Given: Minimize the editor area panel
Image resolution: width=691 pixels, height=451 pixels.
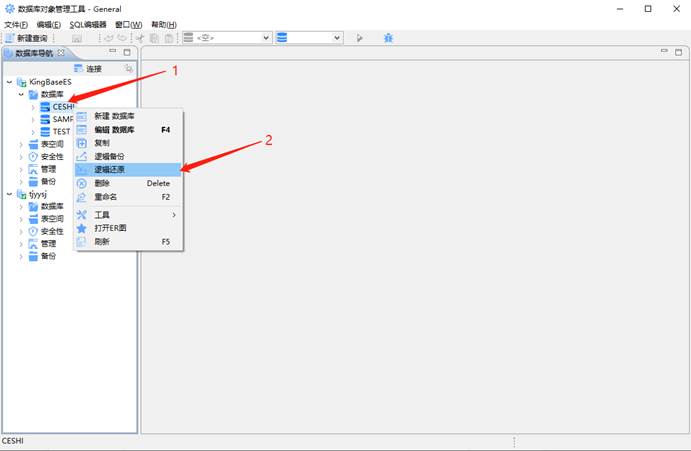Looking at the screenshot, I should coord(664,51).
